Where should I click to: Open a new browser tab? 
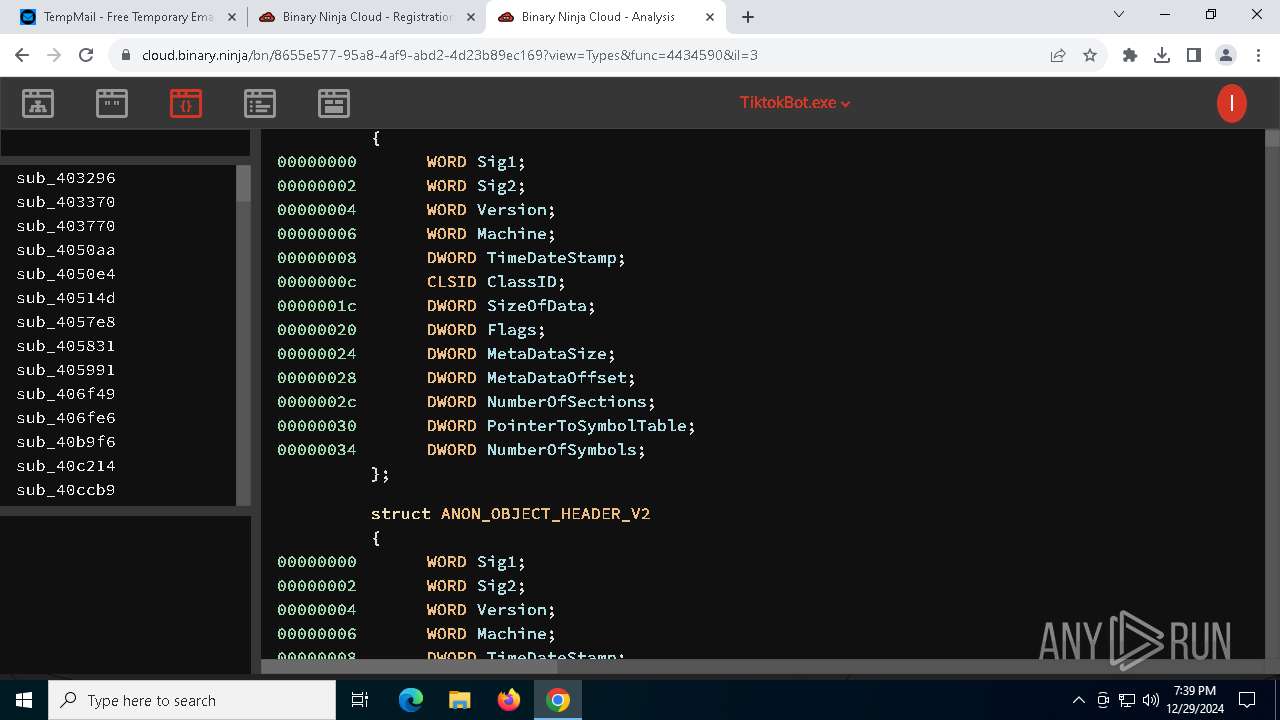pyautogui.click(x=748, y=17)
